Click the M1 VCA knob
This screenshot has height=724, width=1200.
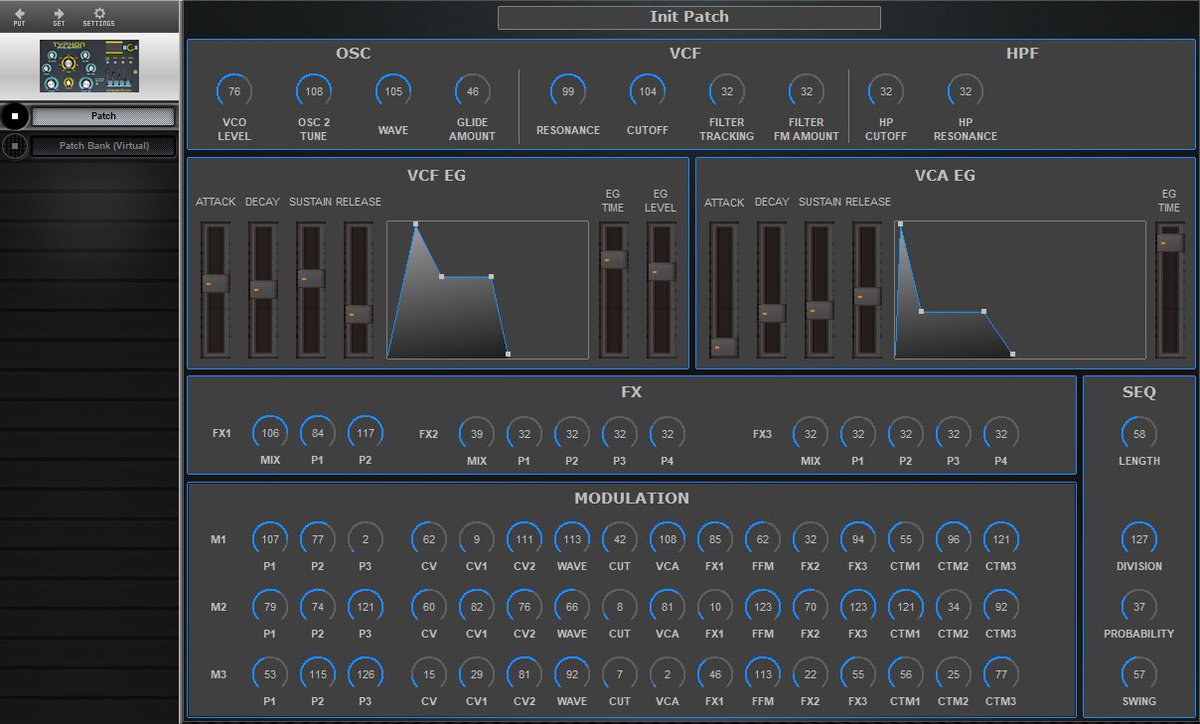coord(667,539)
